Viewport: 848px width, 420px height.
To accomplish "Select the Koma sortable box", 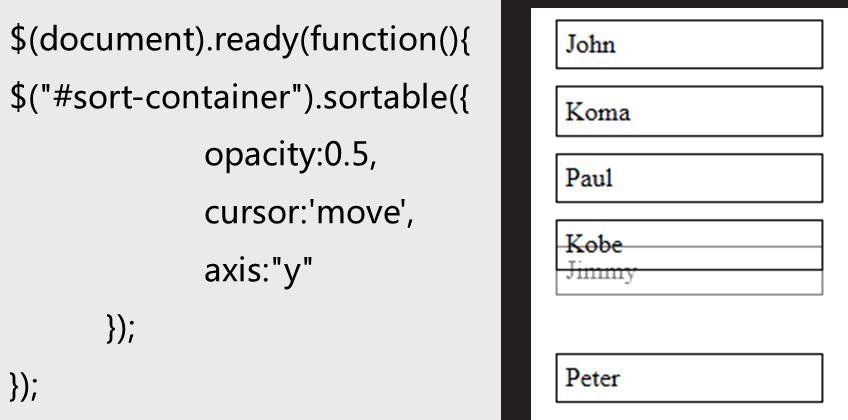I will pos(689,111).
